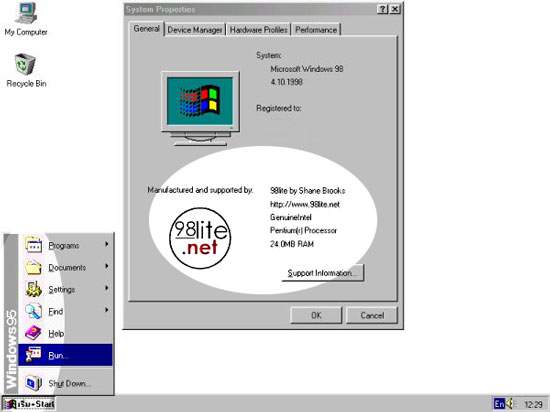Click the 24.0MB RAM text
The height and width of the screenshot is (412, 550).
[292, 244]
